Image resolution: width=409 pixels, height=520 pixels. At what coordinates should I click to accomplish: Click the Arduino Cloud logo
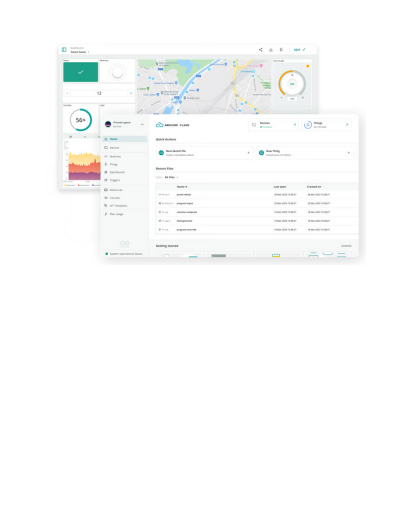tap(172, 125)
